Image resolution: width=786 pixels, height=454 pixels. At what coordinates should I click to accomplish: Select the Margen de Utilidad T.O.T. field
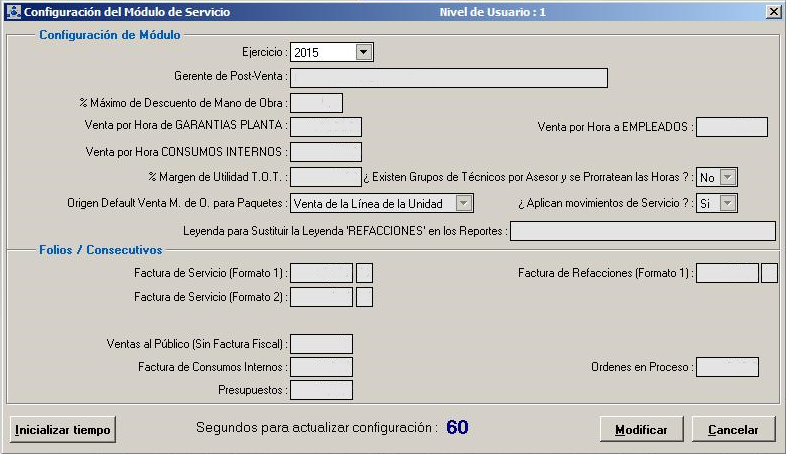point(325,177)
